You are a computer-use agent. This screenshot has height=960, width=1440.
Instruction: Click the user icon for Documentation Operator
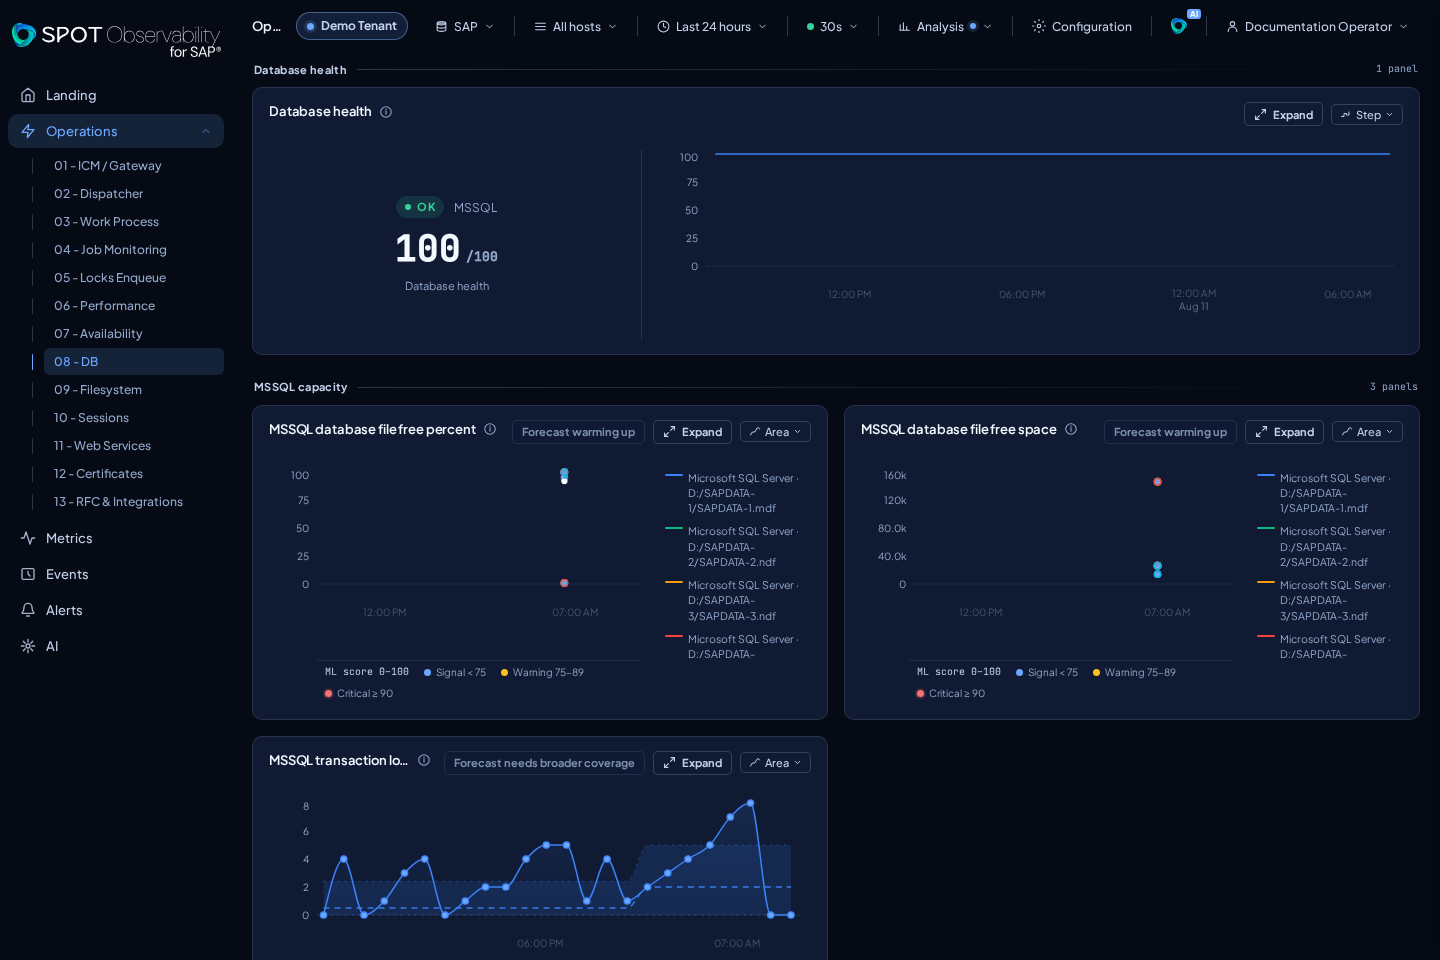(x=1232, y=26)
